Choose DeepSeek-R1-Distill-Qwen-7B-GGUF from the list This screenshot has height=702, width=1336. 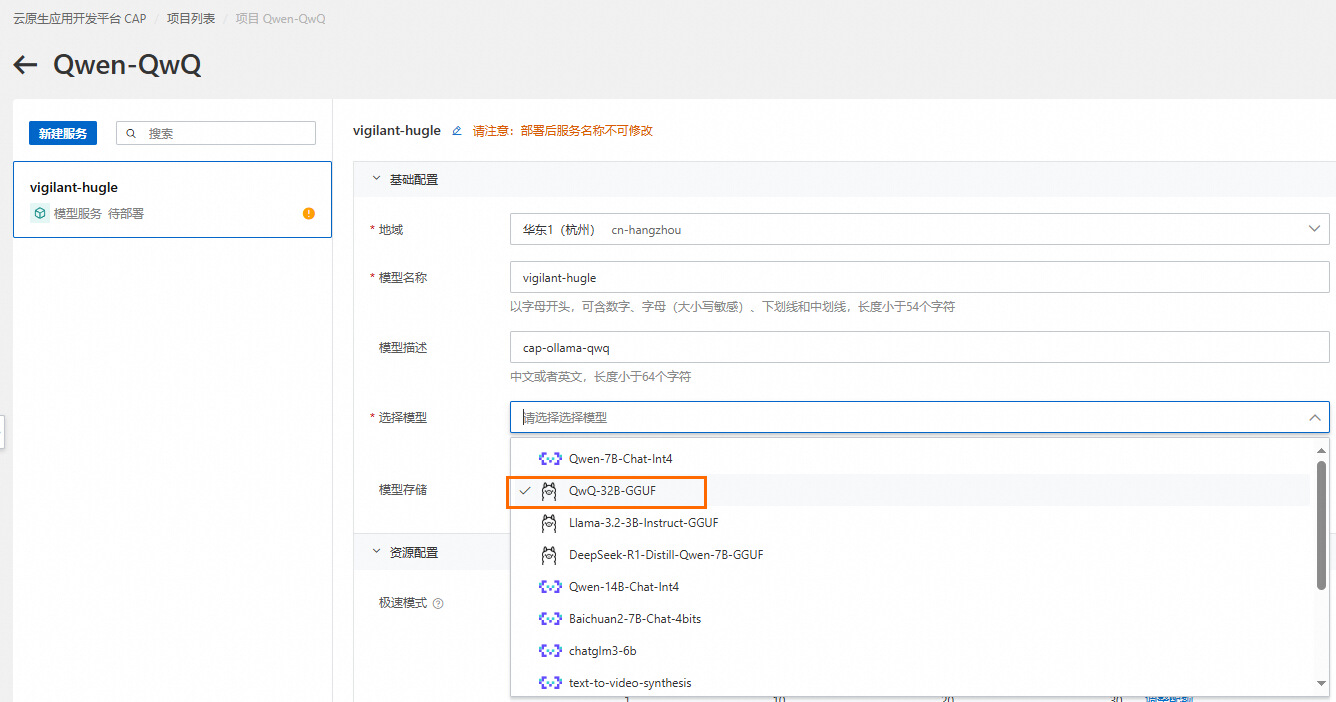(x=665, y=555)
